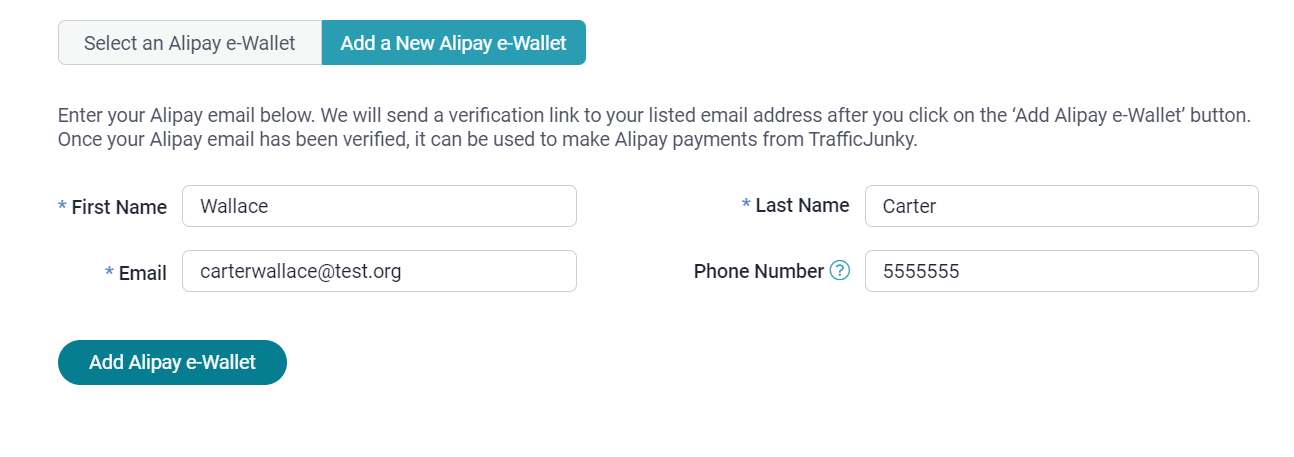Screen dimensions: 1294x457
Task: Submit the Add Alipay e-Wallet button
Action: (x=172, y=362)
